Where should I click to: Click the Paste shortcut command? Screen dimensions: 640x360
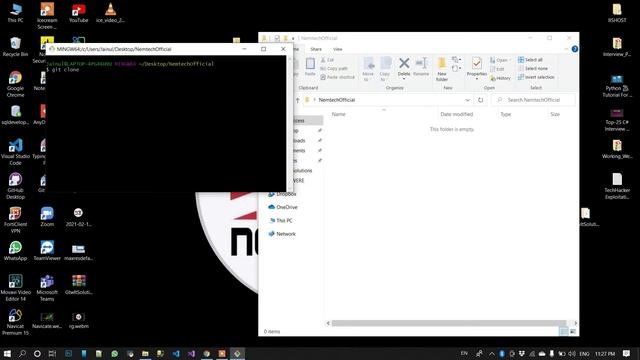(337, 77)
